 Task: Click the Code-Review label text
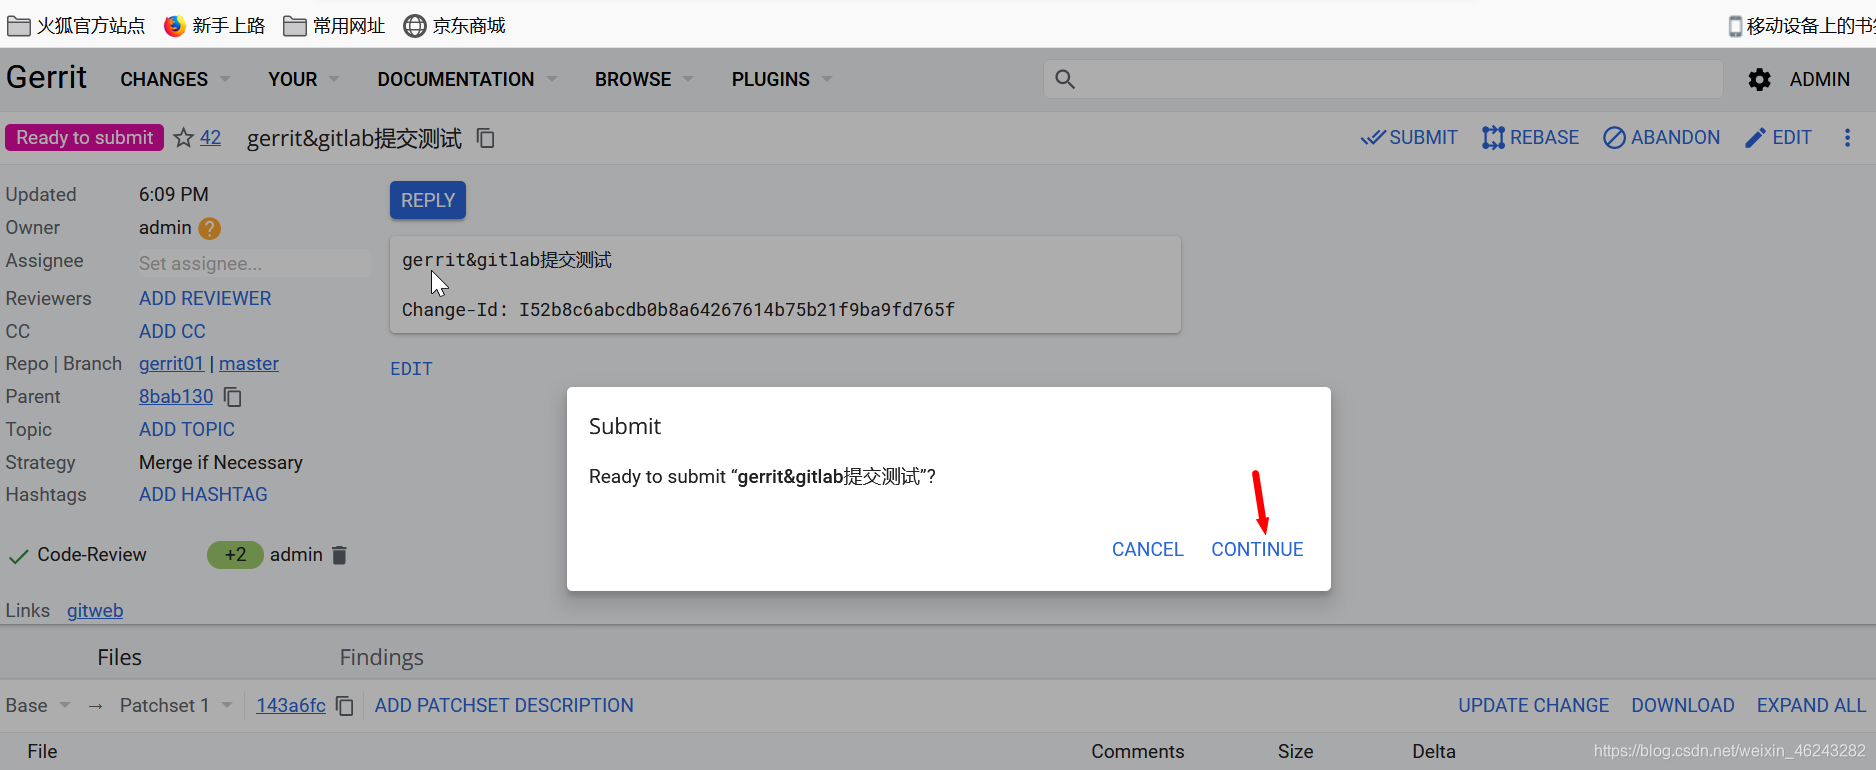click(x=92, y=555)
